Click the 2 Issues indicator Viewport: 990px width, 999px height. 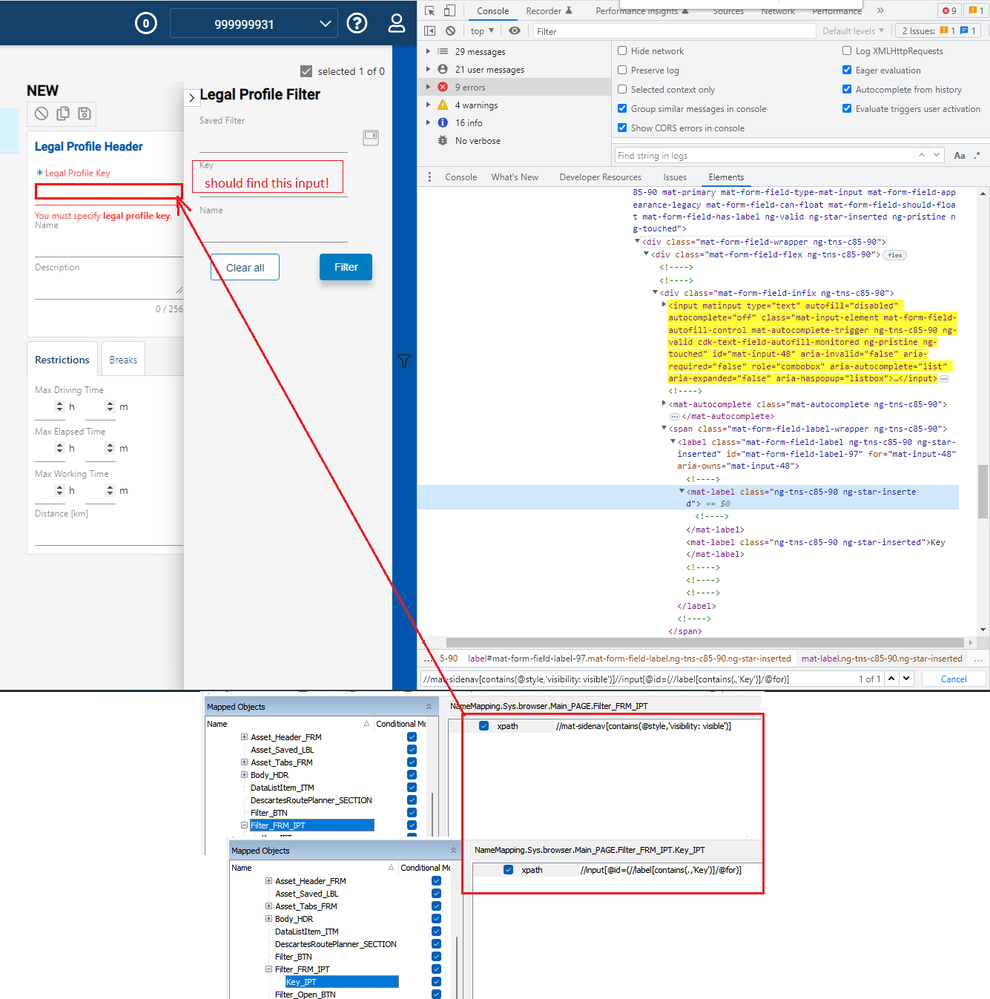(x=939, y=31)
